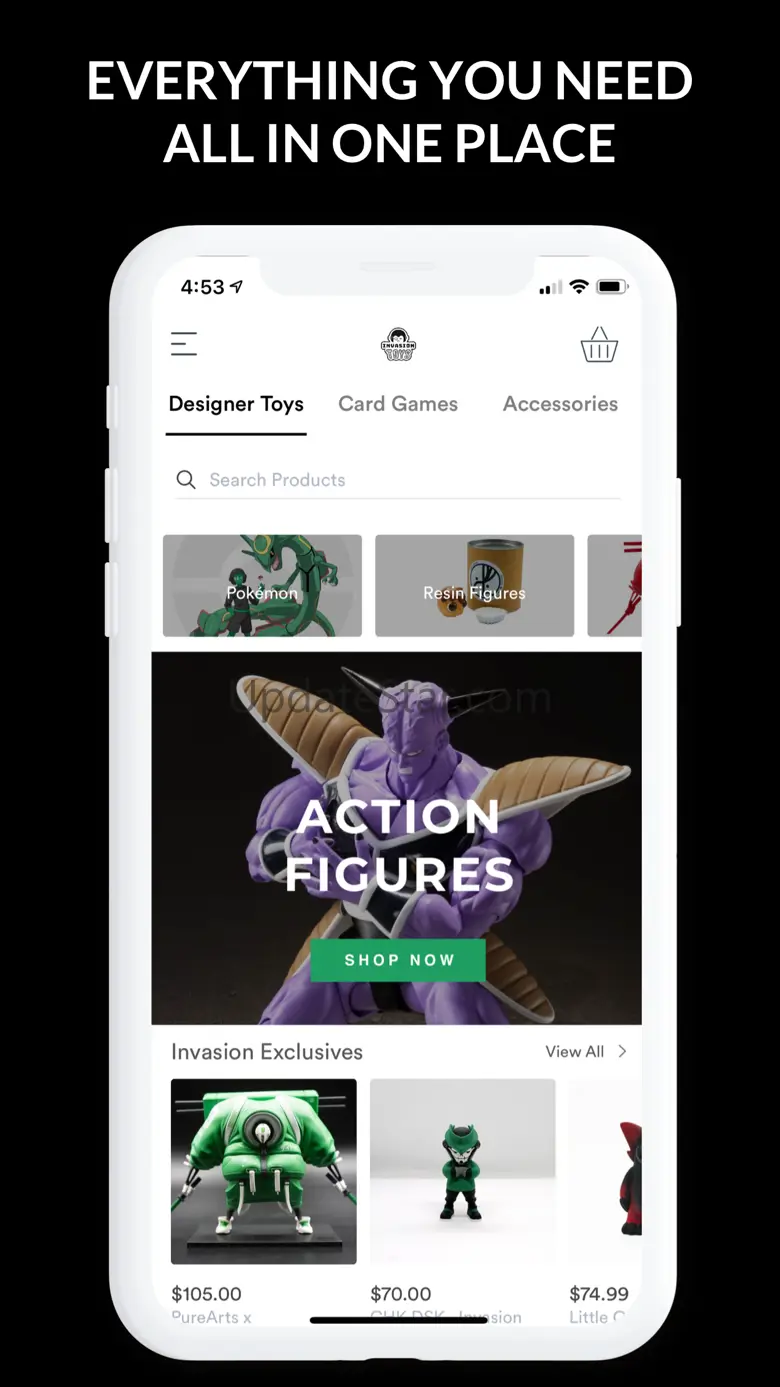Screen dimensions: 780x1387
Task: Tap the cellular signal bars icon
Action: point(550,288)
